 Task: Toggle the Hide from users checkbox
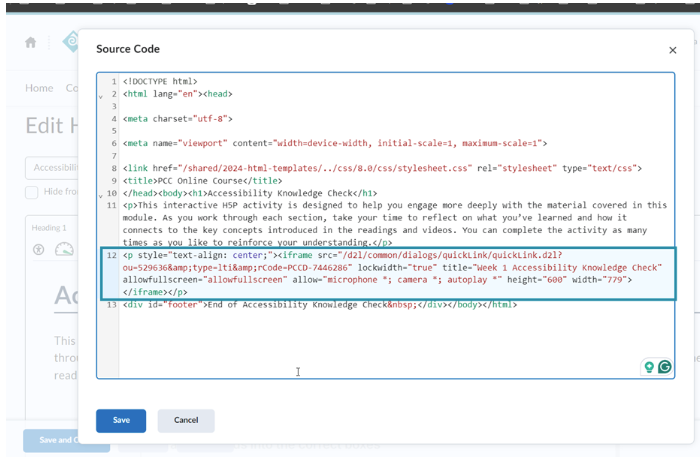tap(31, 192)
